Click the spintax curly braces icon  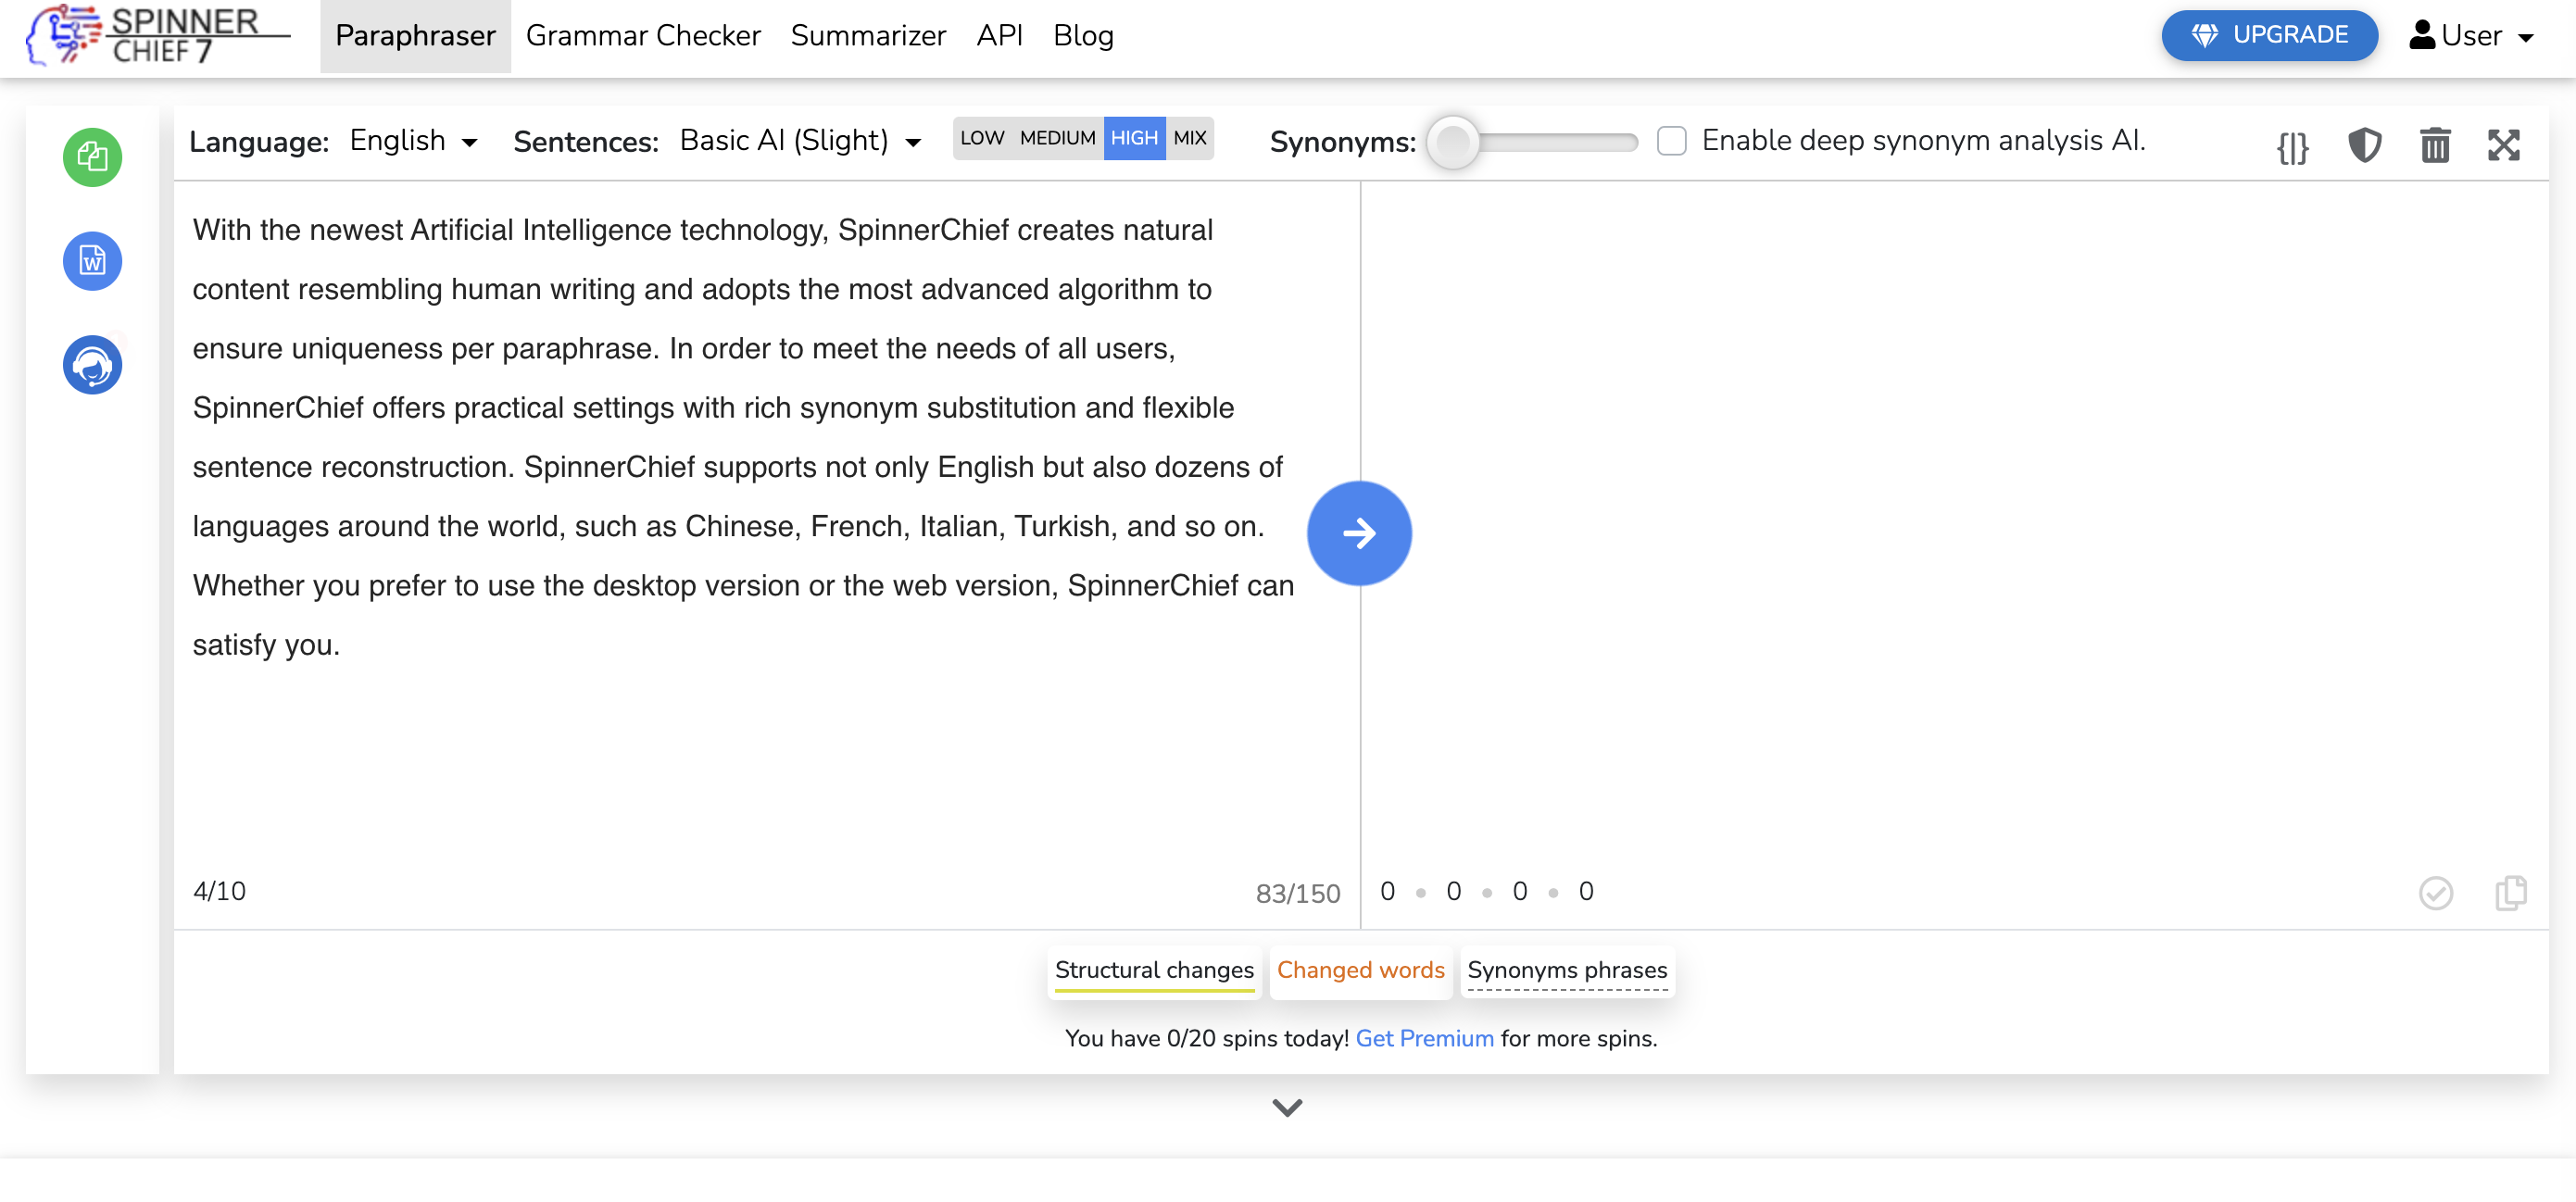[x=2292, y=147]
